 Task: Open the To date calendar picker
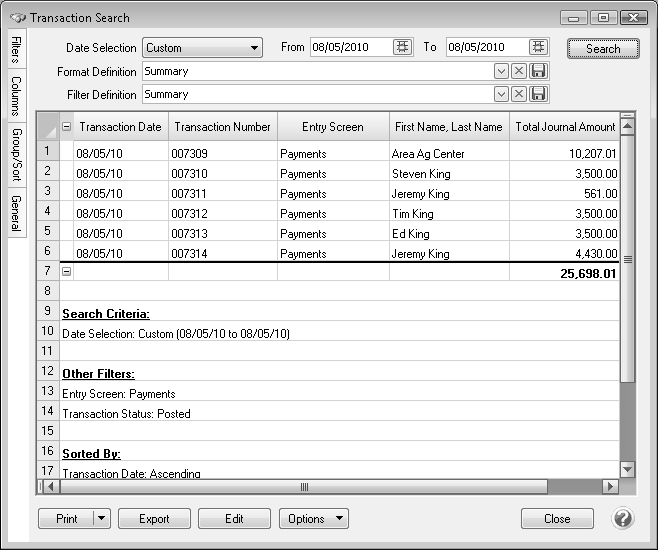click(x=538, y=47)
